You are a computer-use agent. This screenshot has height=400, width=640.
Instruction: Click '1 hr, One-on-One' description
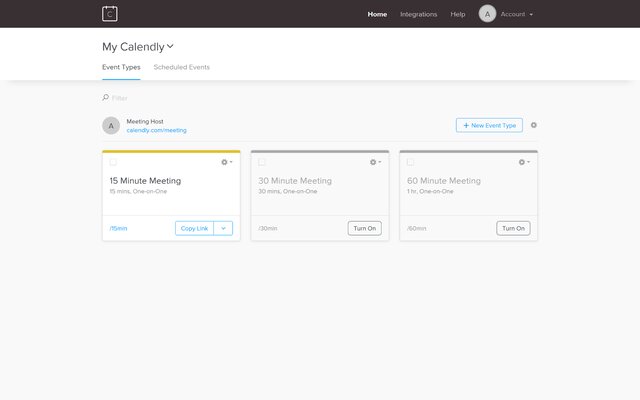tap(430, 191)
